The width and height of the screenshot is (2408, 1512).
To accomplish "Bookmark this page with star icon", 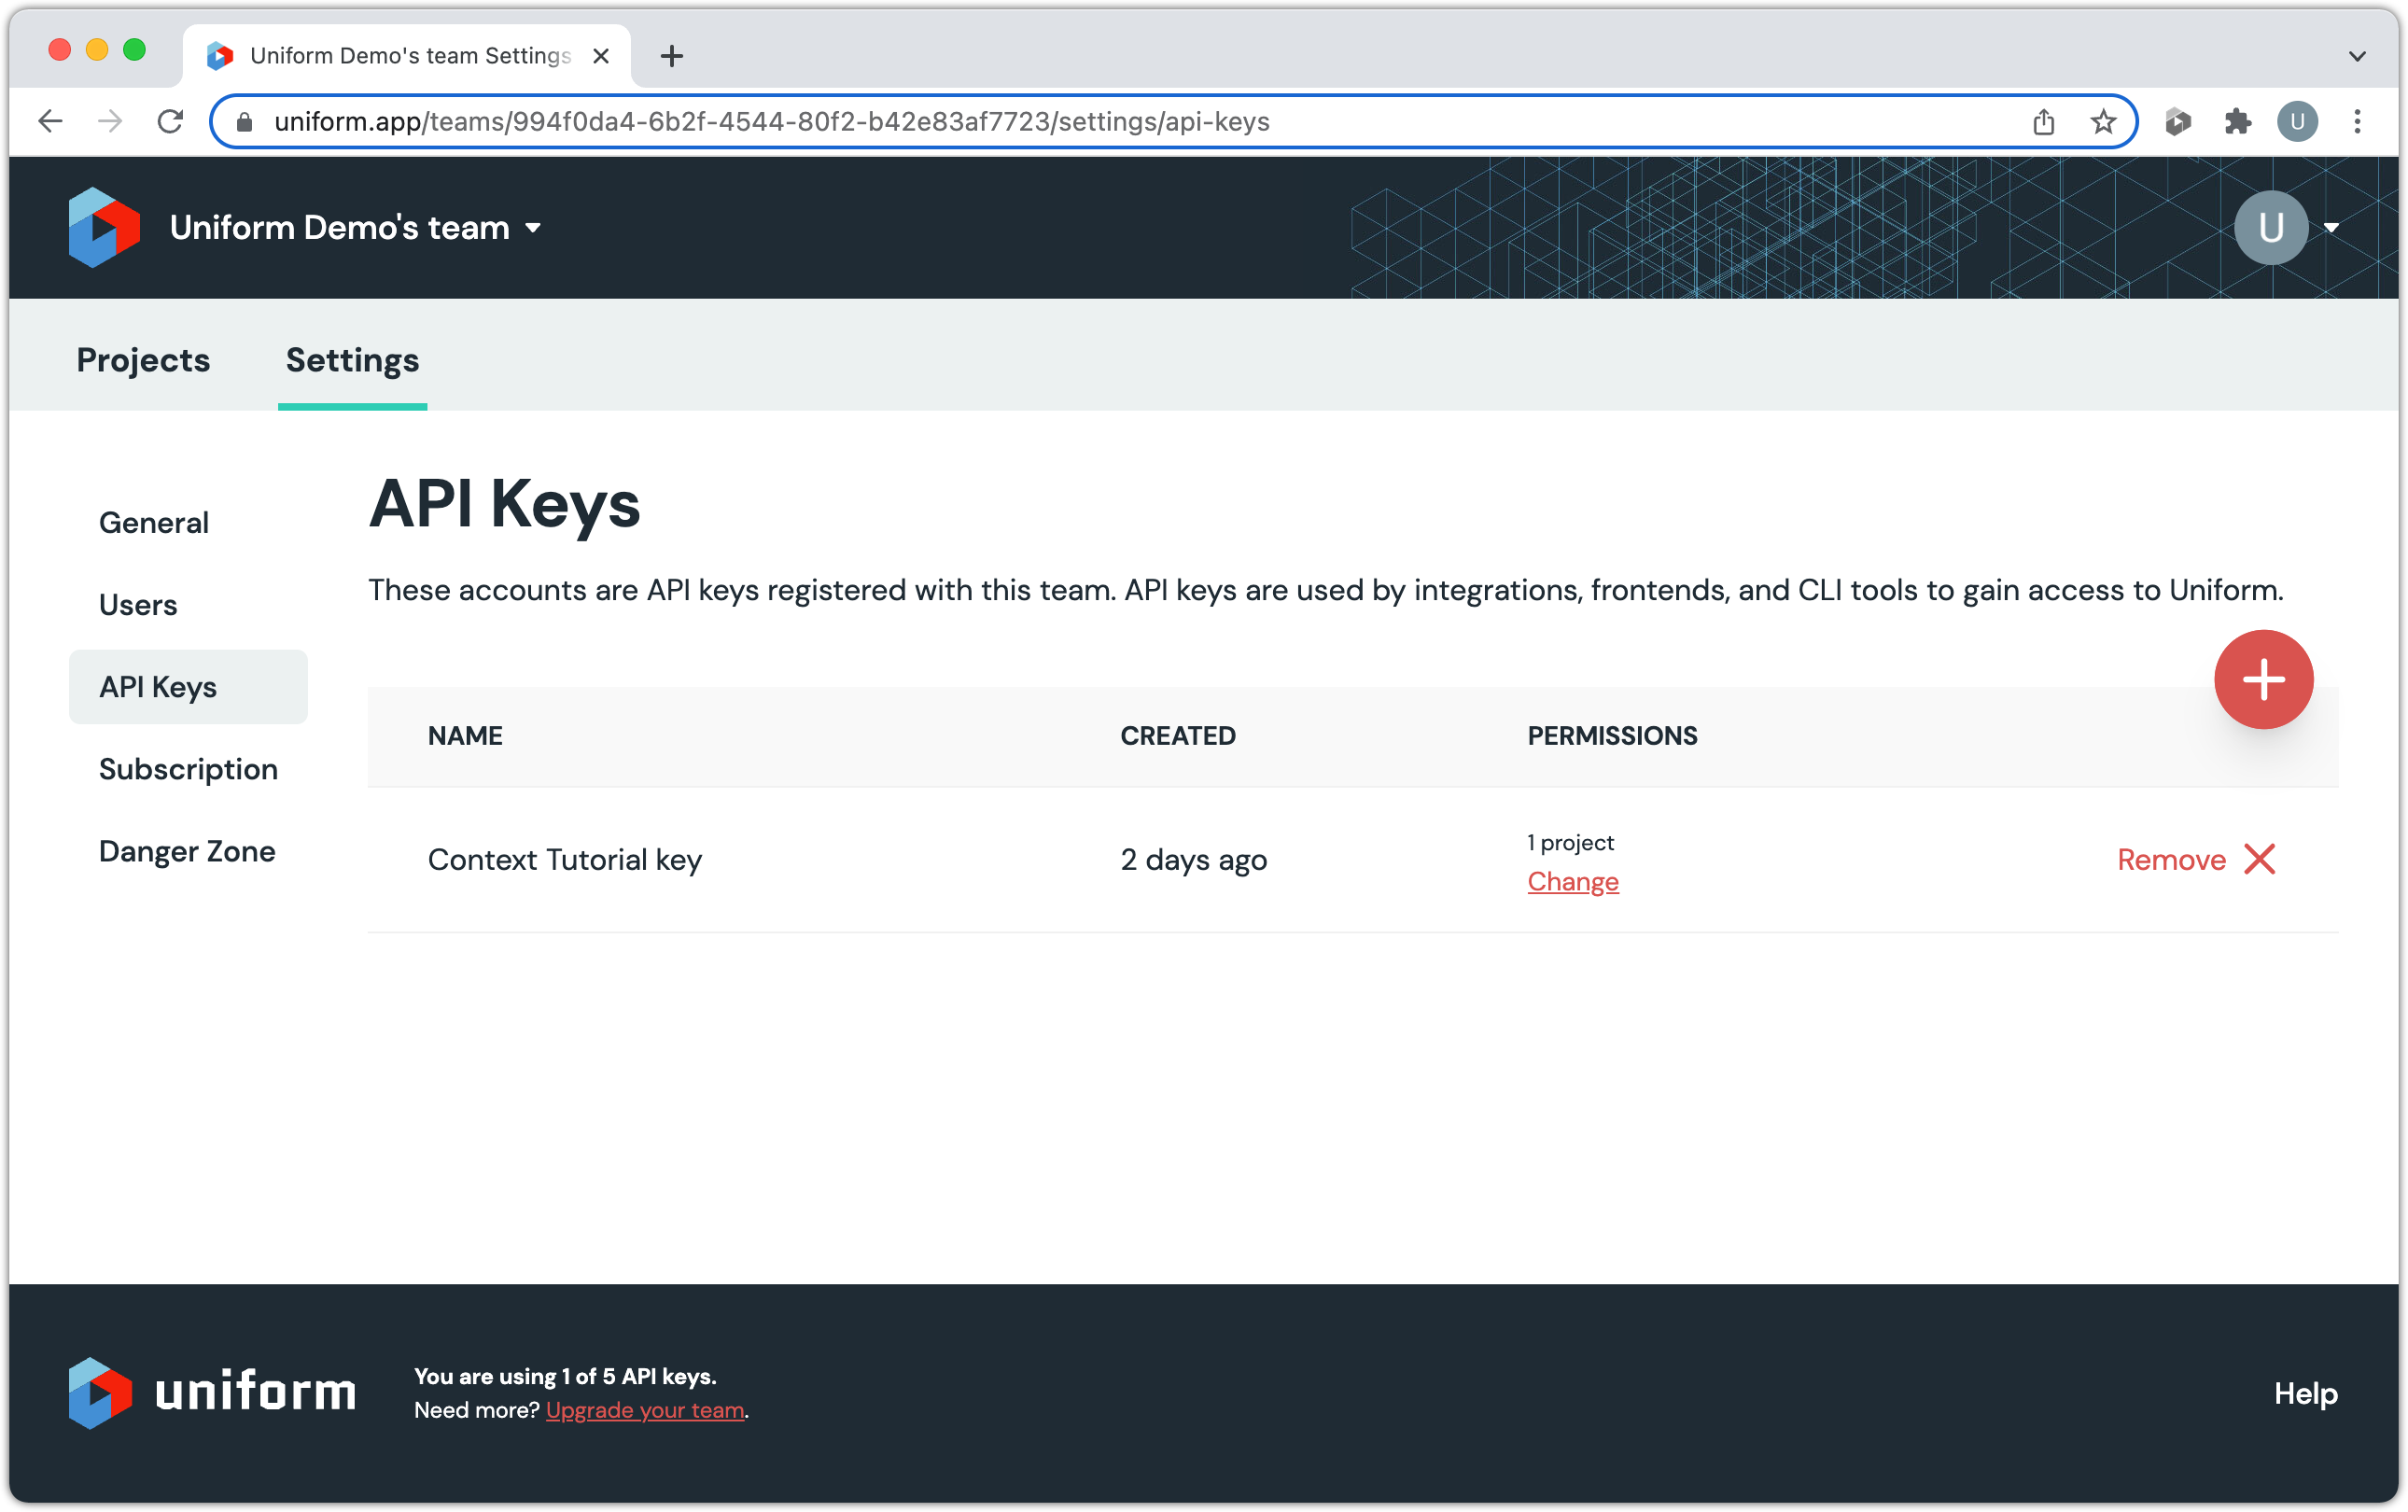I will click(x=2102, y=122).
